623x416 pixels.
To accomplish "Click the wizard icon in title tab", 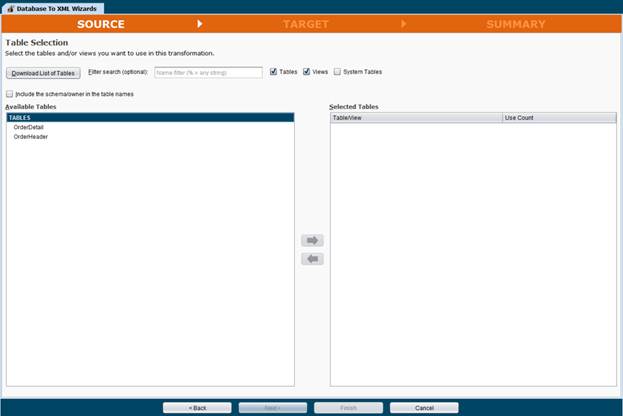I will pyautogui.click(x=11, y=8).
